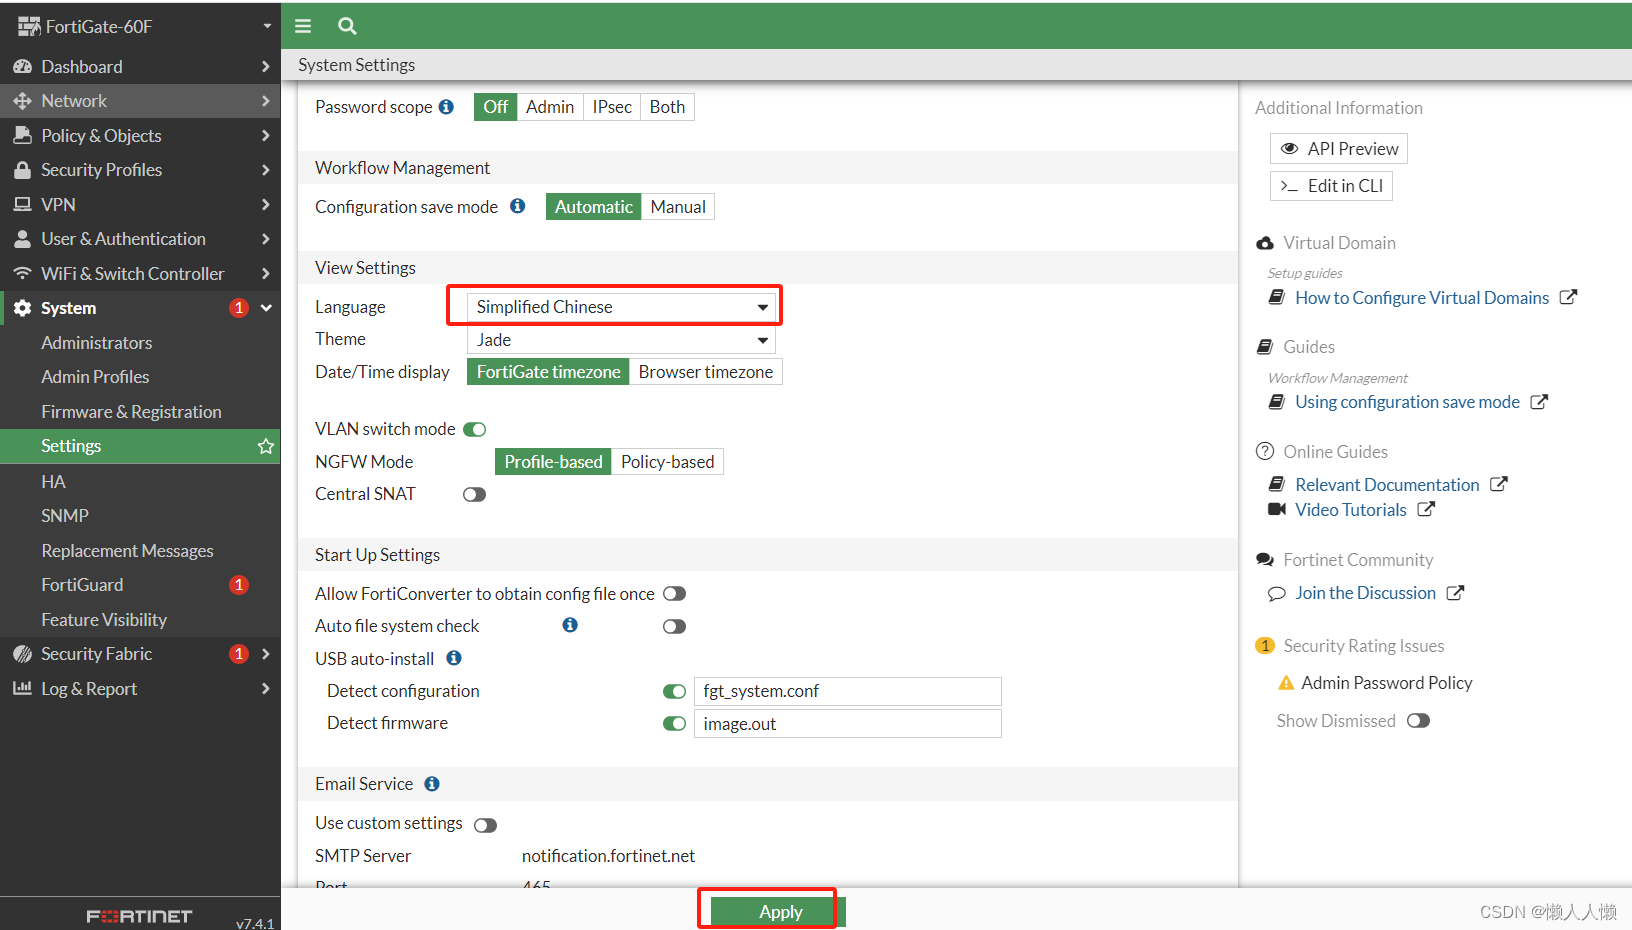Open the FortiGate-60F device dropdown arrow

(x=267, y=27)
